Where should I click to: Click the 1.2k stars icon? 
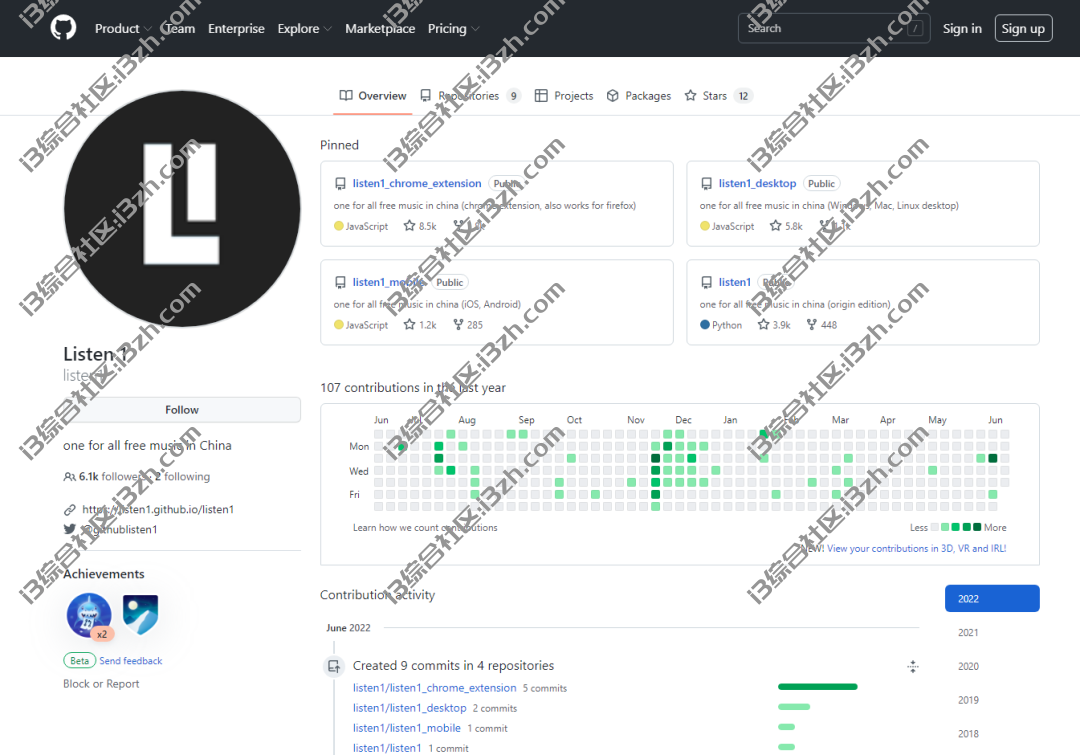click(409, 324)
